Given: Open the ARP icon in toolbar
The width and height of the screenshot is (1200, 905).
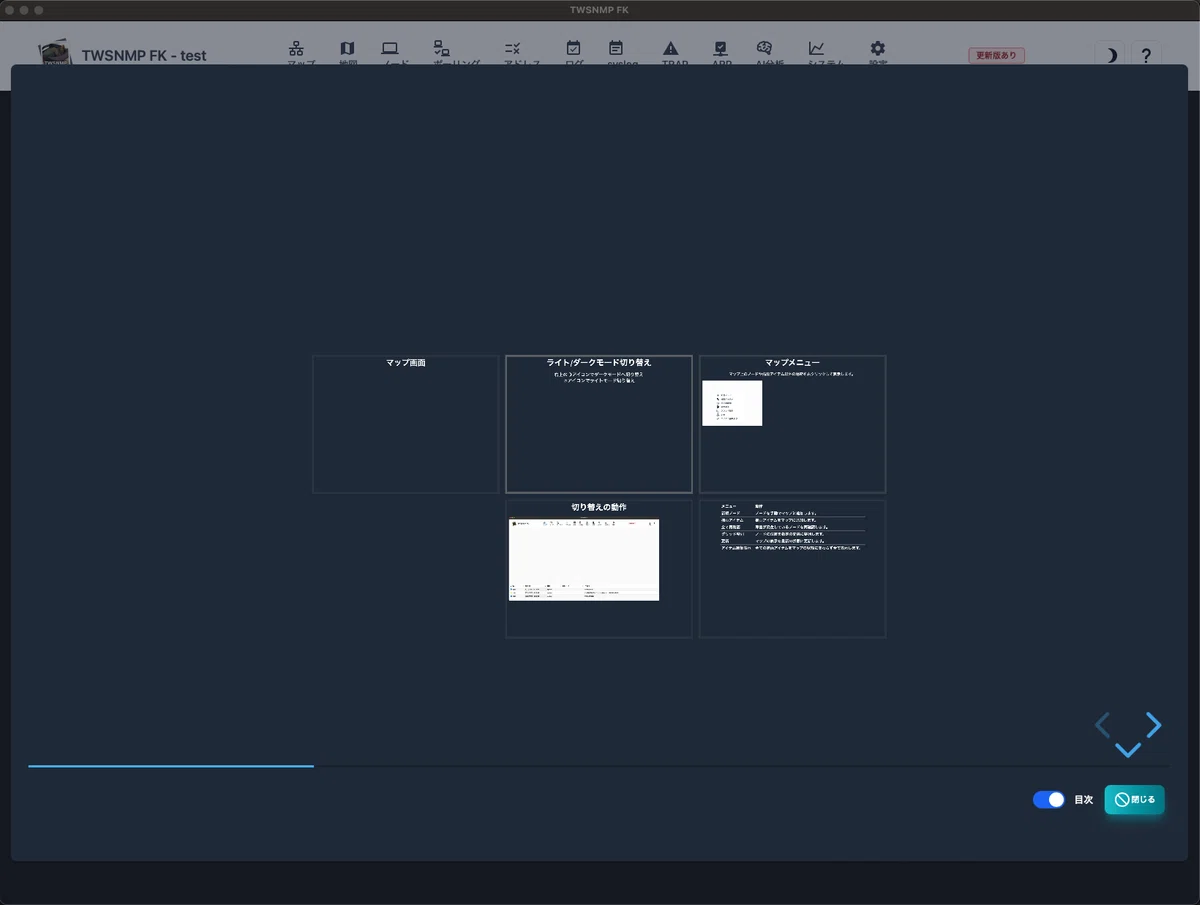Looking at the screenshot, I should click(720, 48).
